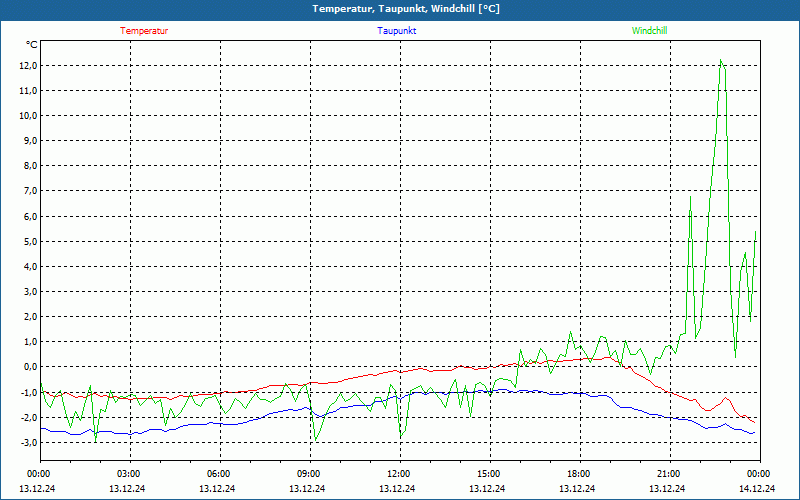This screenshot has width=800, height=500.
Task: Click the 7,0 y-axis value
Action: (30, 191)
